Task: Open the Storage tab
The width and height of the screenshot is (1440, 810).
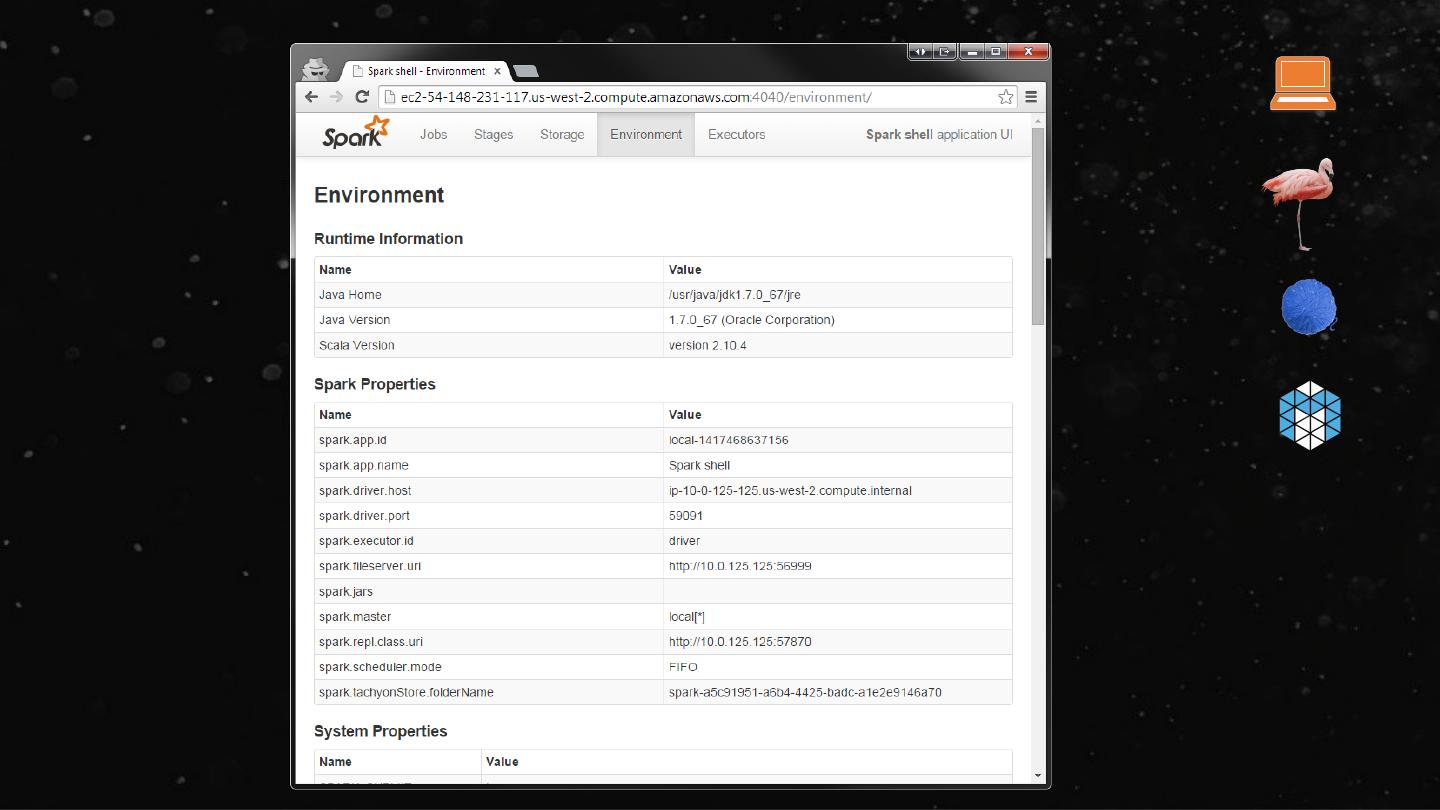Action: click(x=562, y=134)
